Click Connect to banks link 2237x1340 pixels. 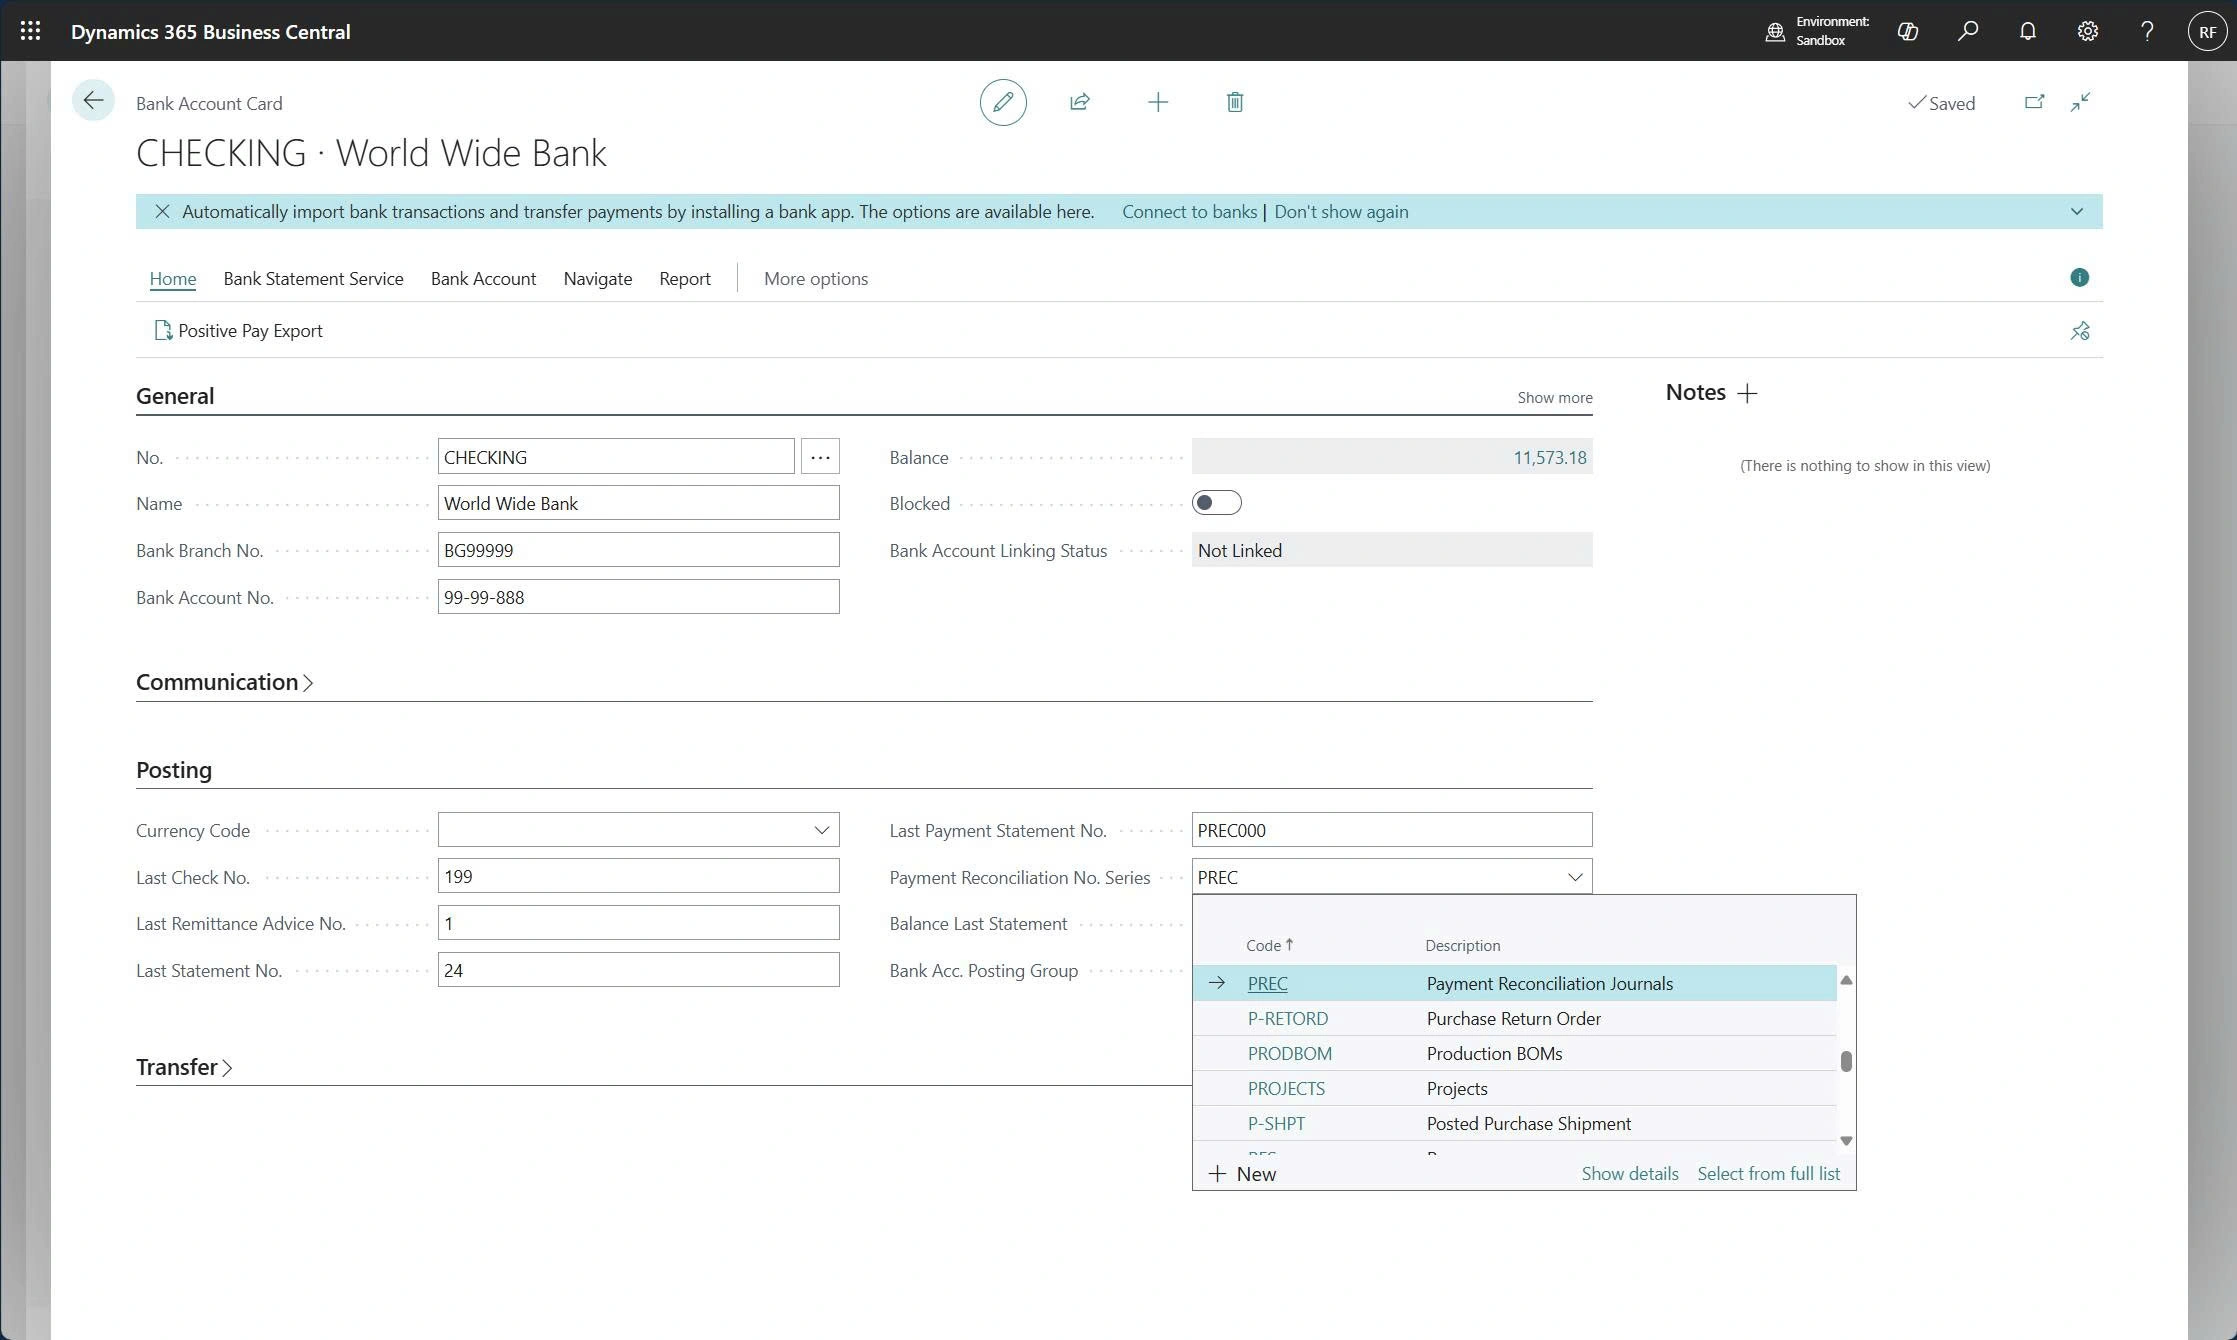pos(1189,212)
